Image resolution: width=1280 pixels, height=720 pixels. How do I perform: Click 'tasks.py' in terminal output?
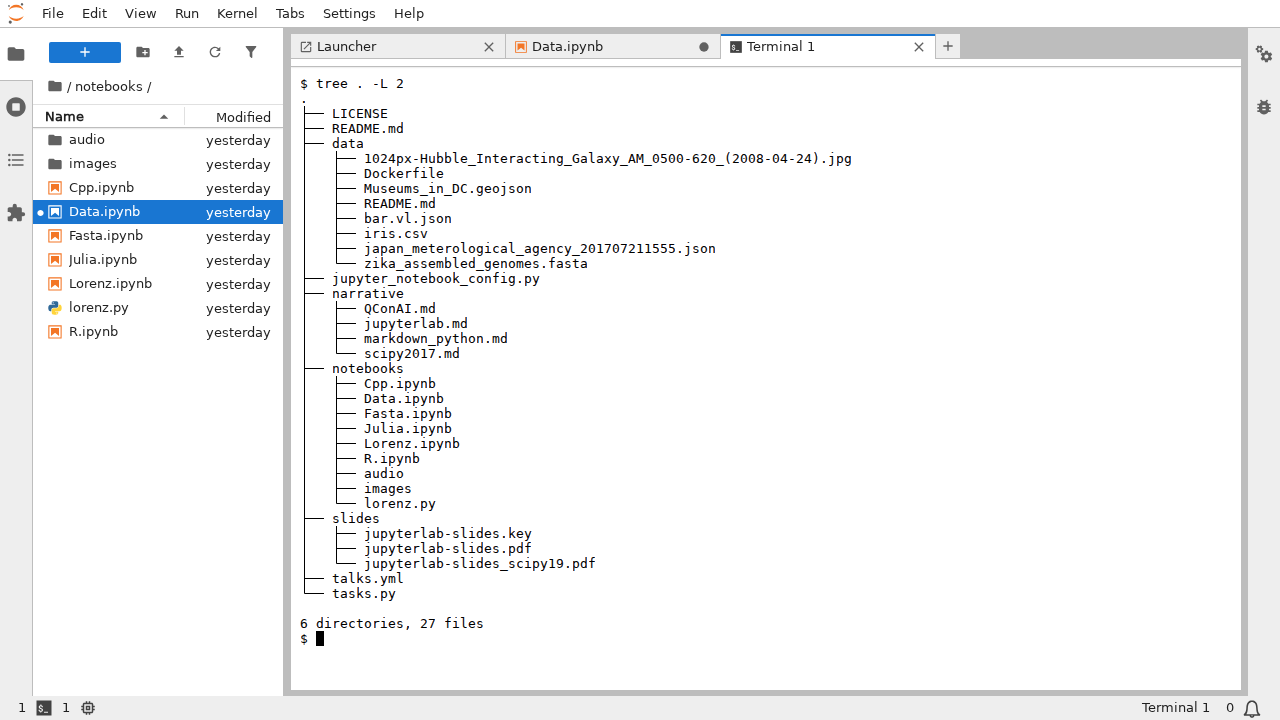364,593
